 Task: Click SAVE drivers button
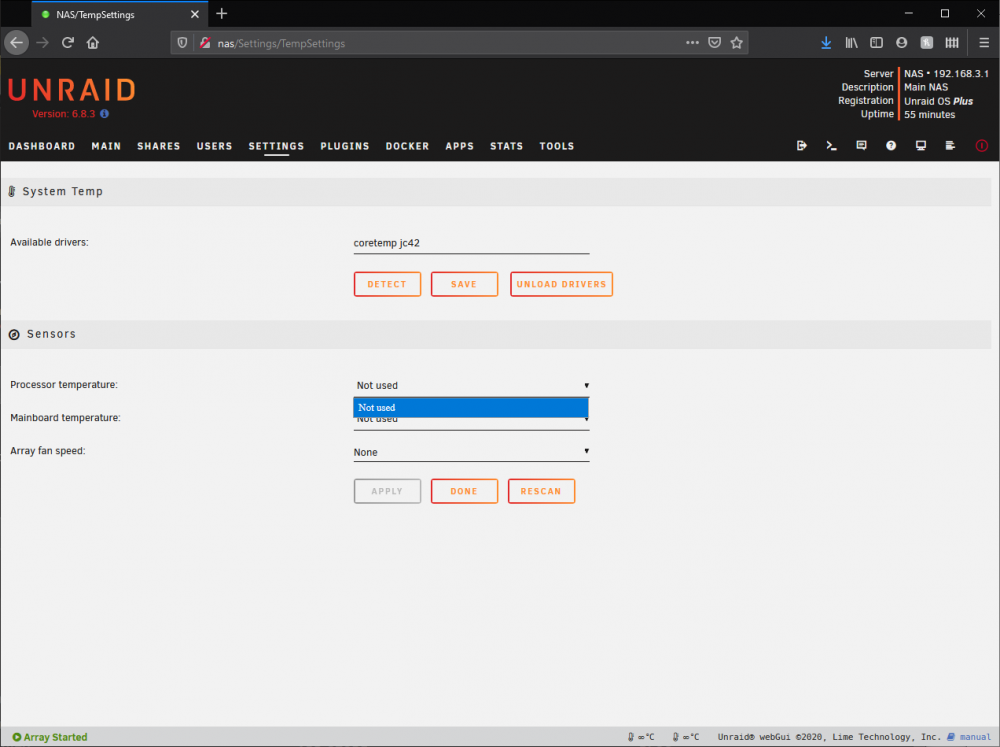tap(464, 284)
